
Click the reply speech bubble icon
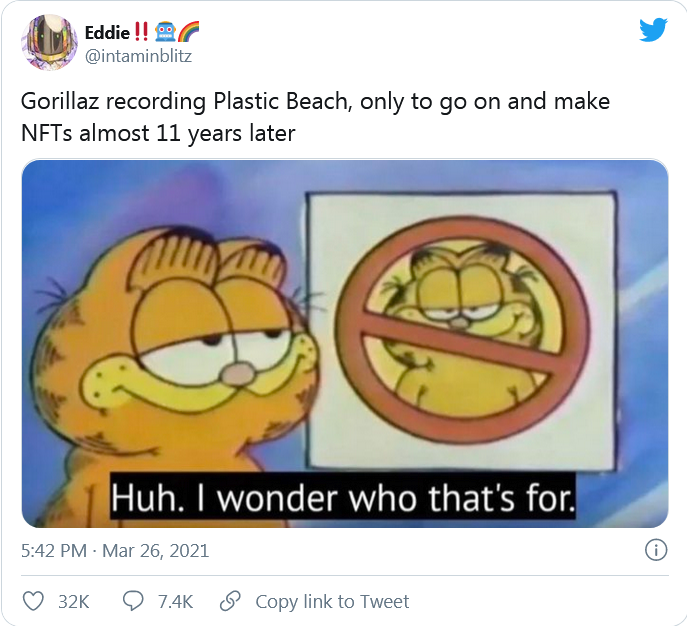(132, 600)
